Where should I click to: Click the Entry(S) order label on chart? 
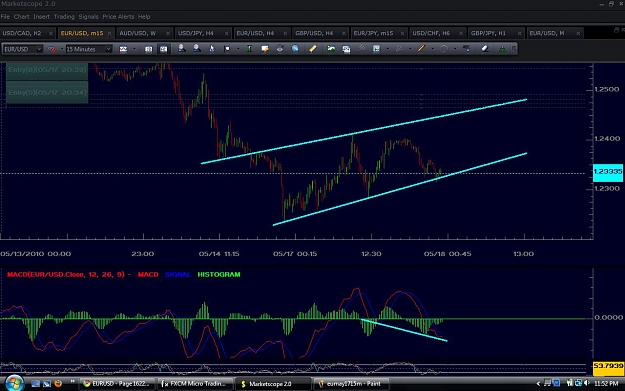coord(47,92)
